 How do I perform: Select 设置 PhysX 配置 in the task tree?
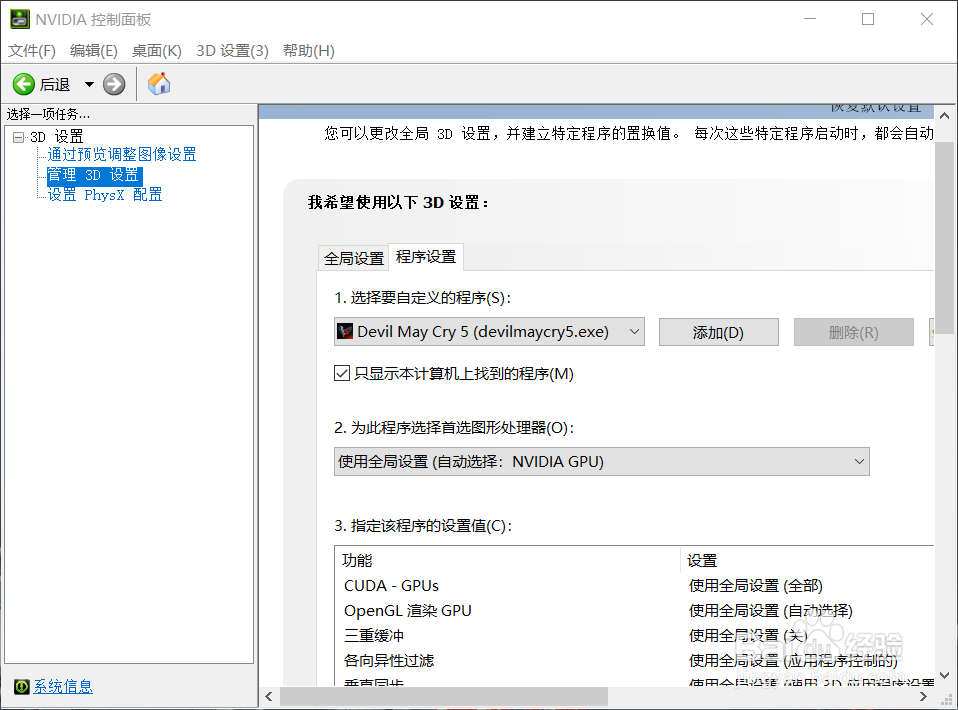pyautogui.click(x=104, y=195)
